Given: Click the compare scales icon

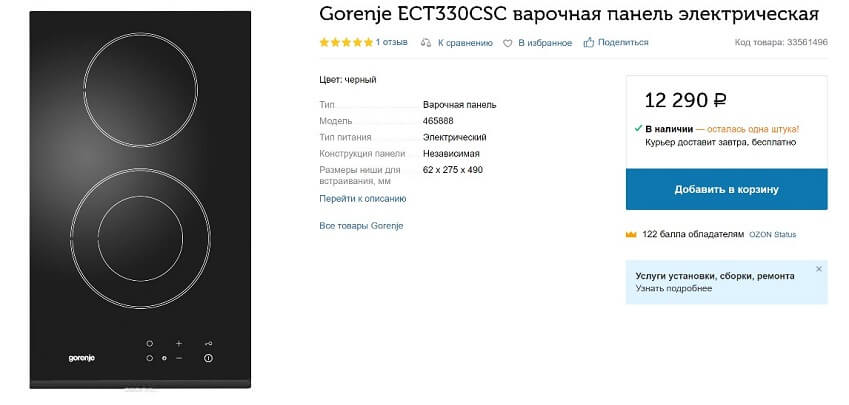Looking at the screenshot, I should (426, 43).
